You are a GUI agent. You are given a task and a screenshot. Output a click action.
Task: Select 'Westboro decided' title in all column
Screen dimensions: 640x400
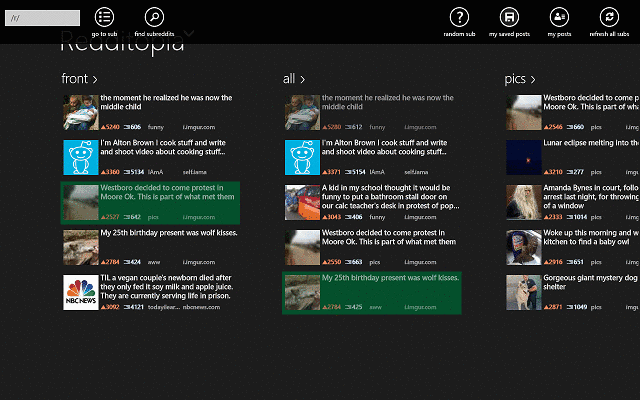coord(389,237)
